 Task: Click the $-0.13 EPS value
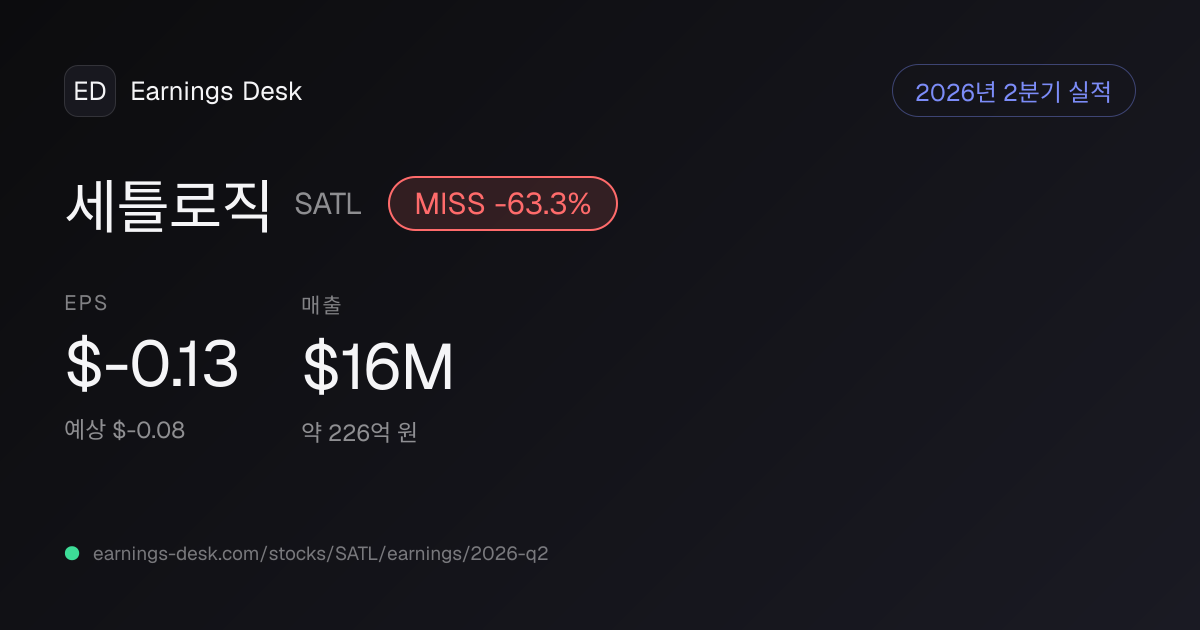click(x=152, y=364)
